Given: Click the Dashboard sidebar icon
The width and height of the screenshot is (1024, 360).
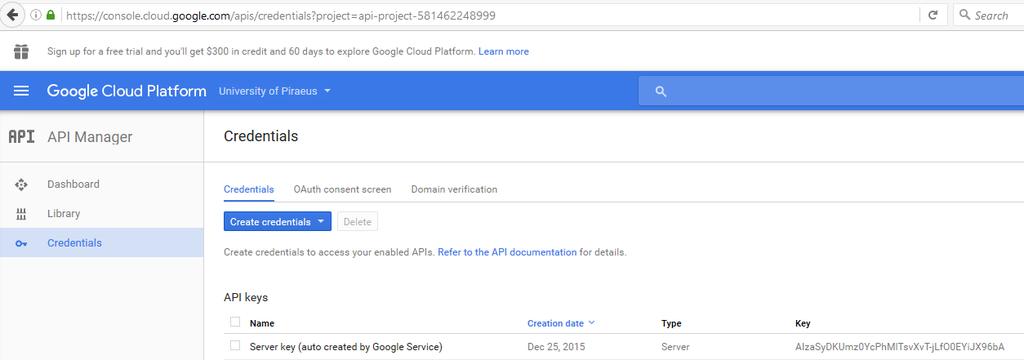Looking at the screenshot, I should coord(21,185).
